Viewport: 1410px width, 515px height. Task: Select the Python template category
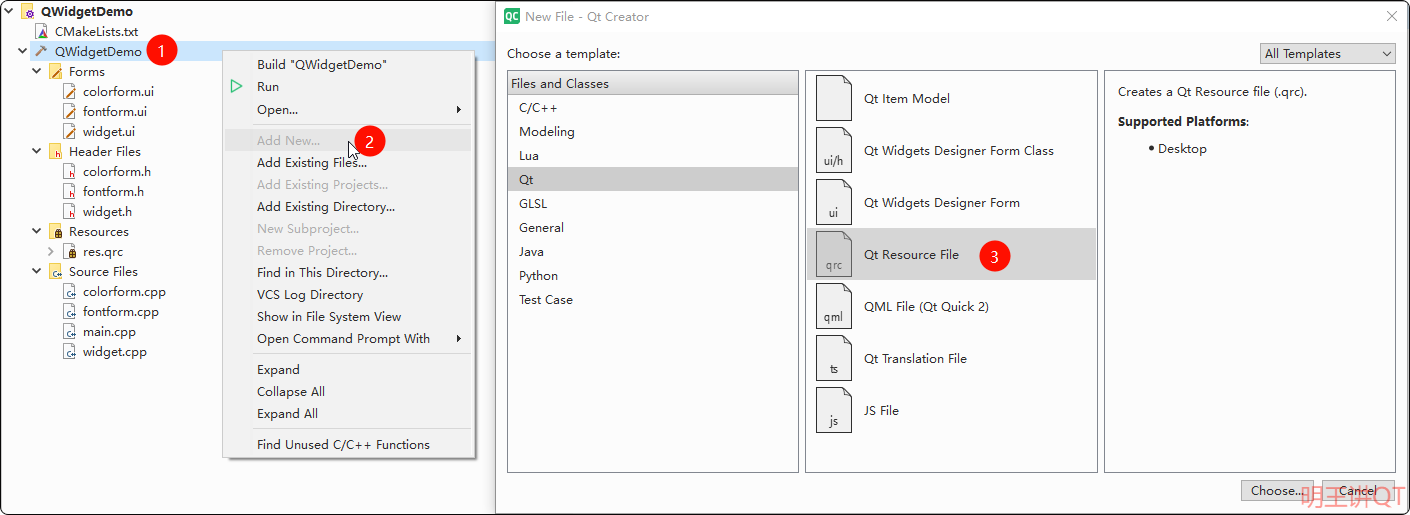653,276
